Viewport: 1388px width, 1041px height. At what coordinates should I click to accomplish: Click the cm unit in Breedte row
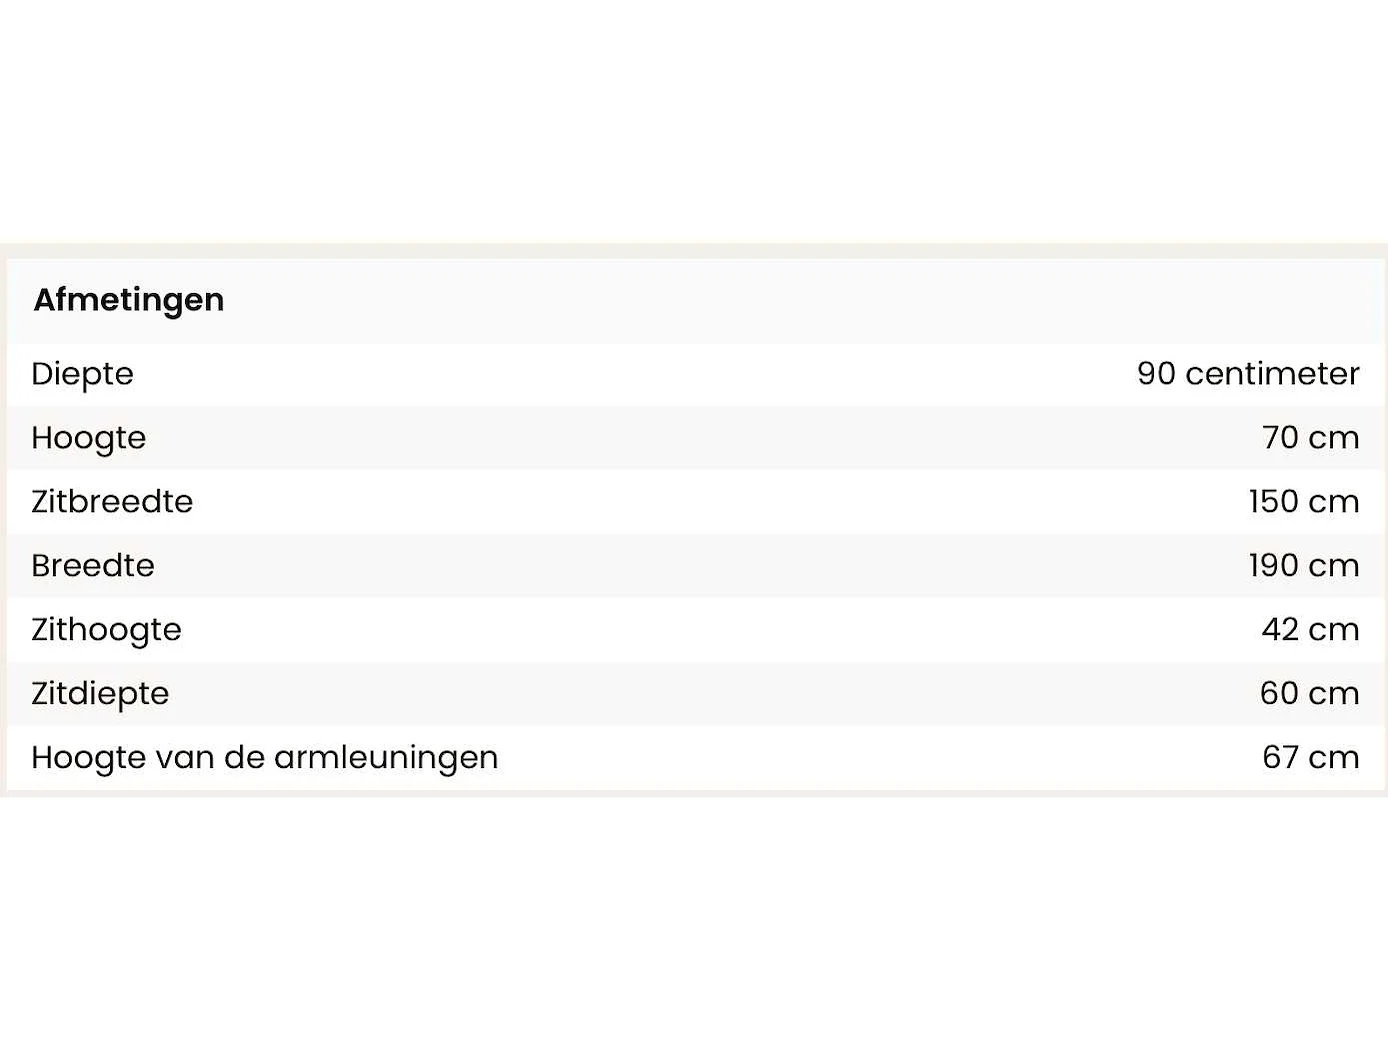tap(1334, 566)
